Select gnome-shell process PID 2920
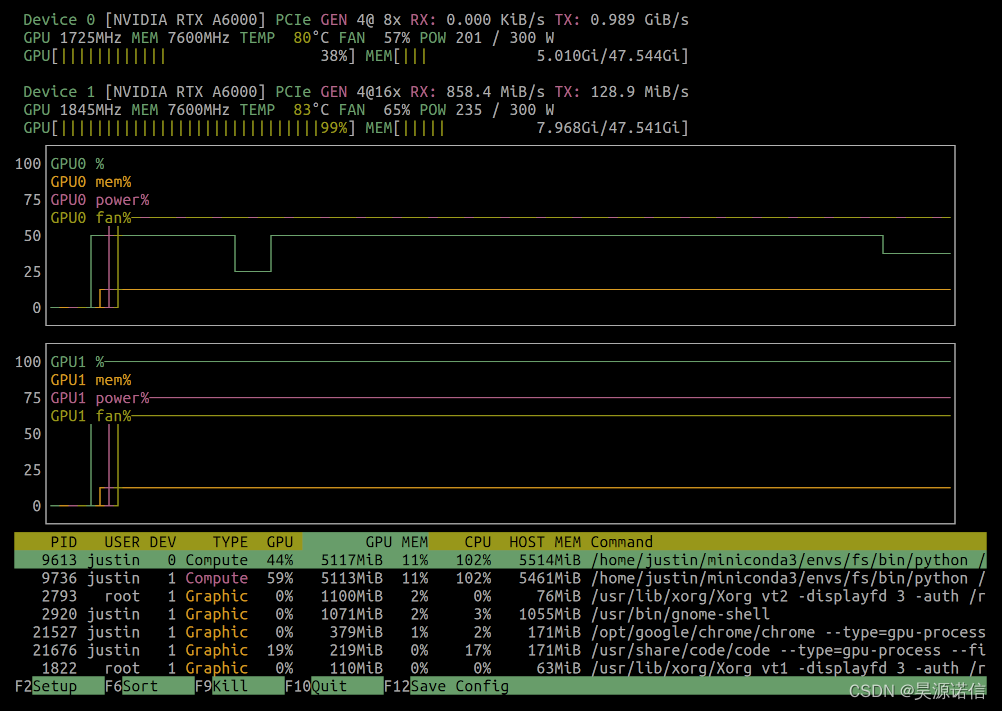1002x711 pixels. (x=500, y=614)
